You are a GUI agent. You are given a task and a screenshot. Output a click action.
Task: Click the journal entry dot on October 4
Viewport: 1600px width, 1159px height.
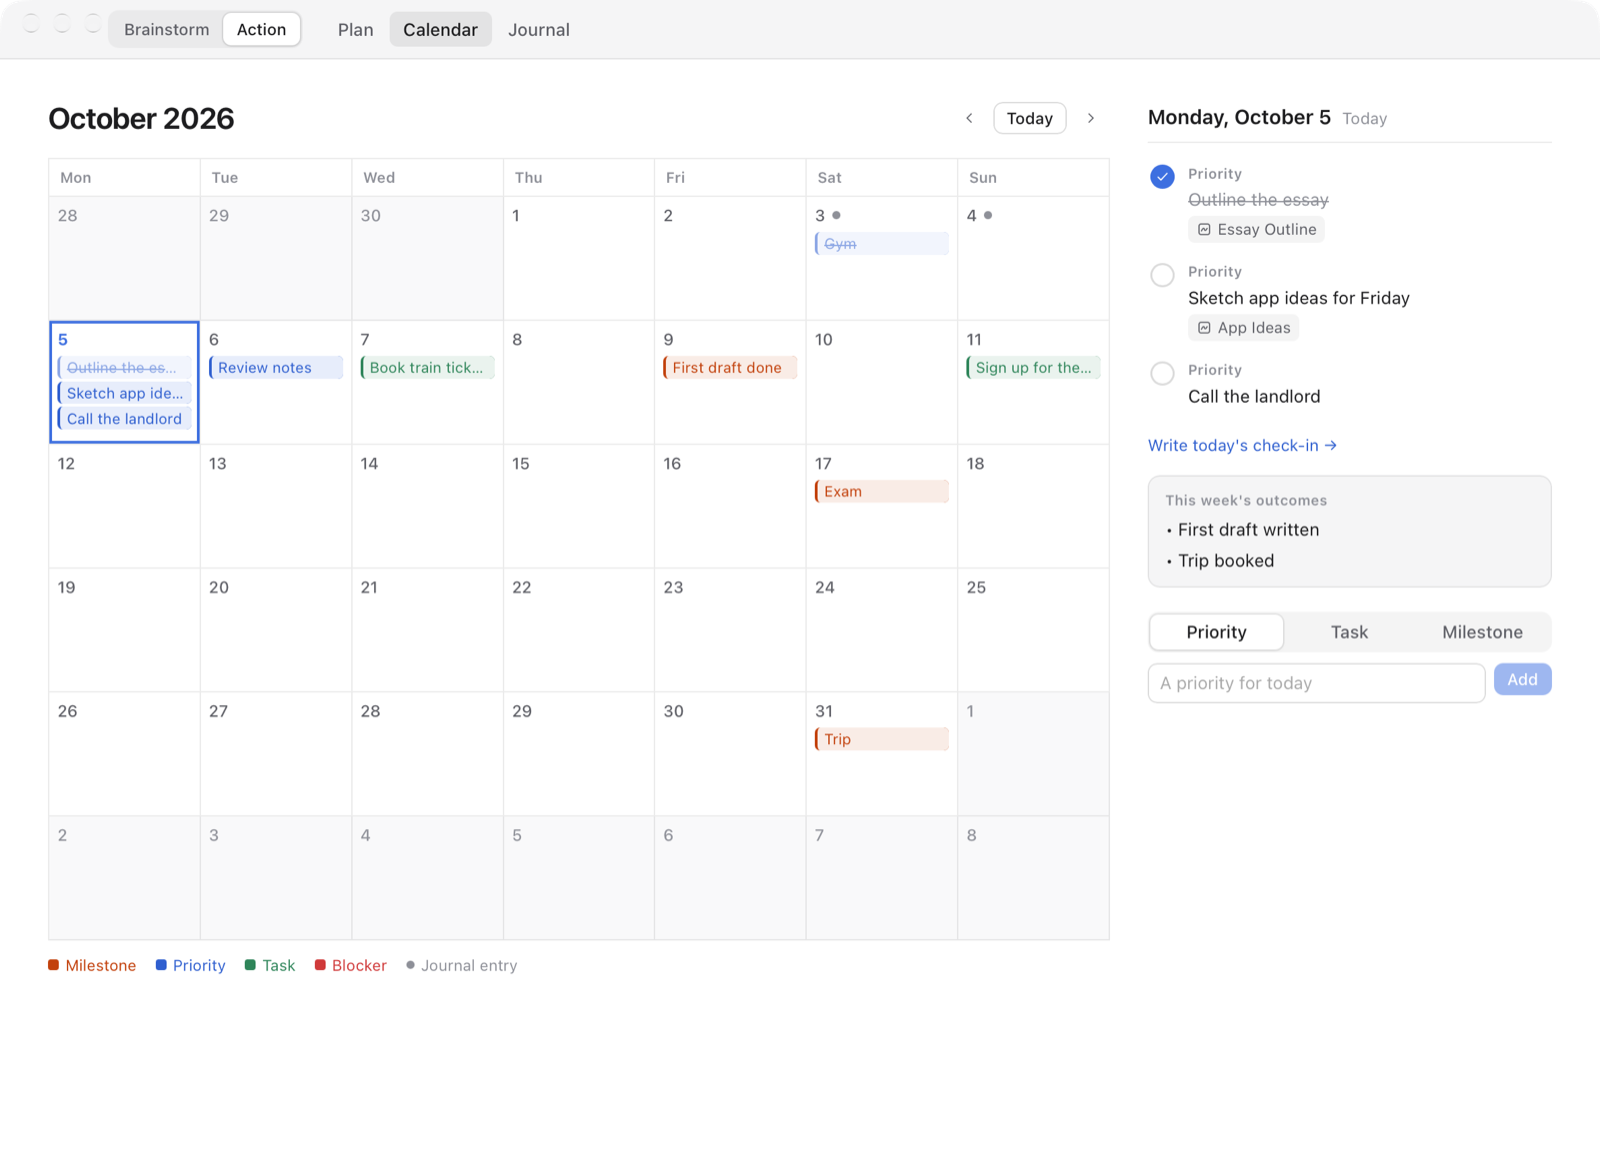[988, 215]
